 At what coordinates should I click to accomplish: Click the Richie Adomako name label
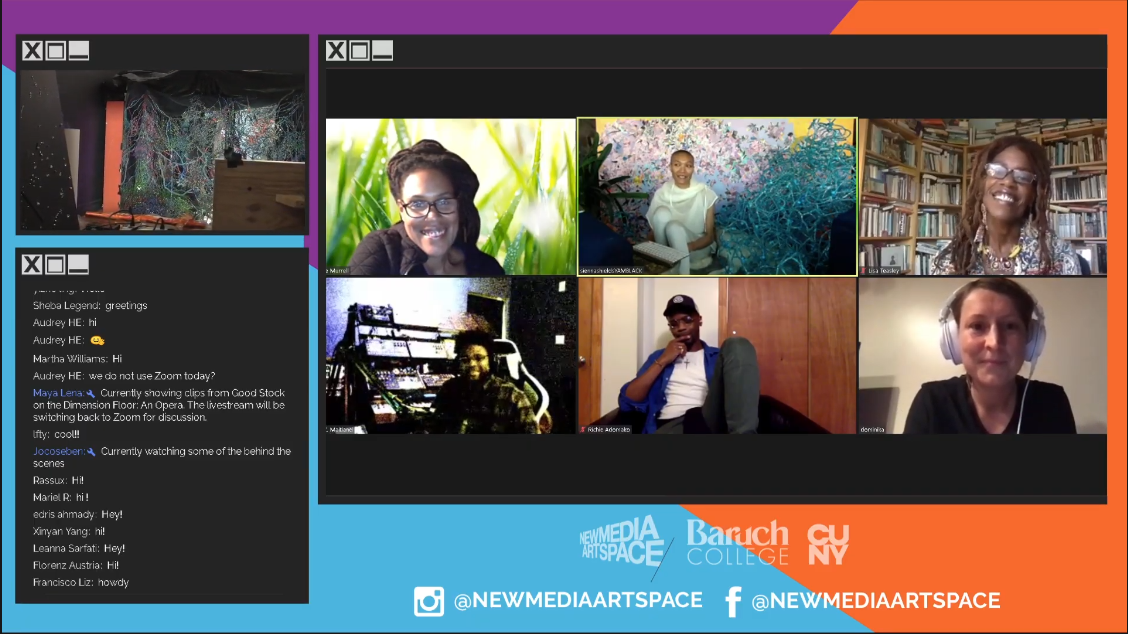pyautogui.click(x=606, y=430)
